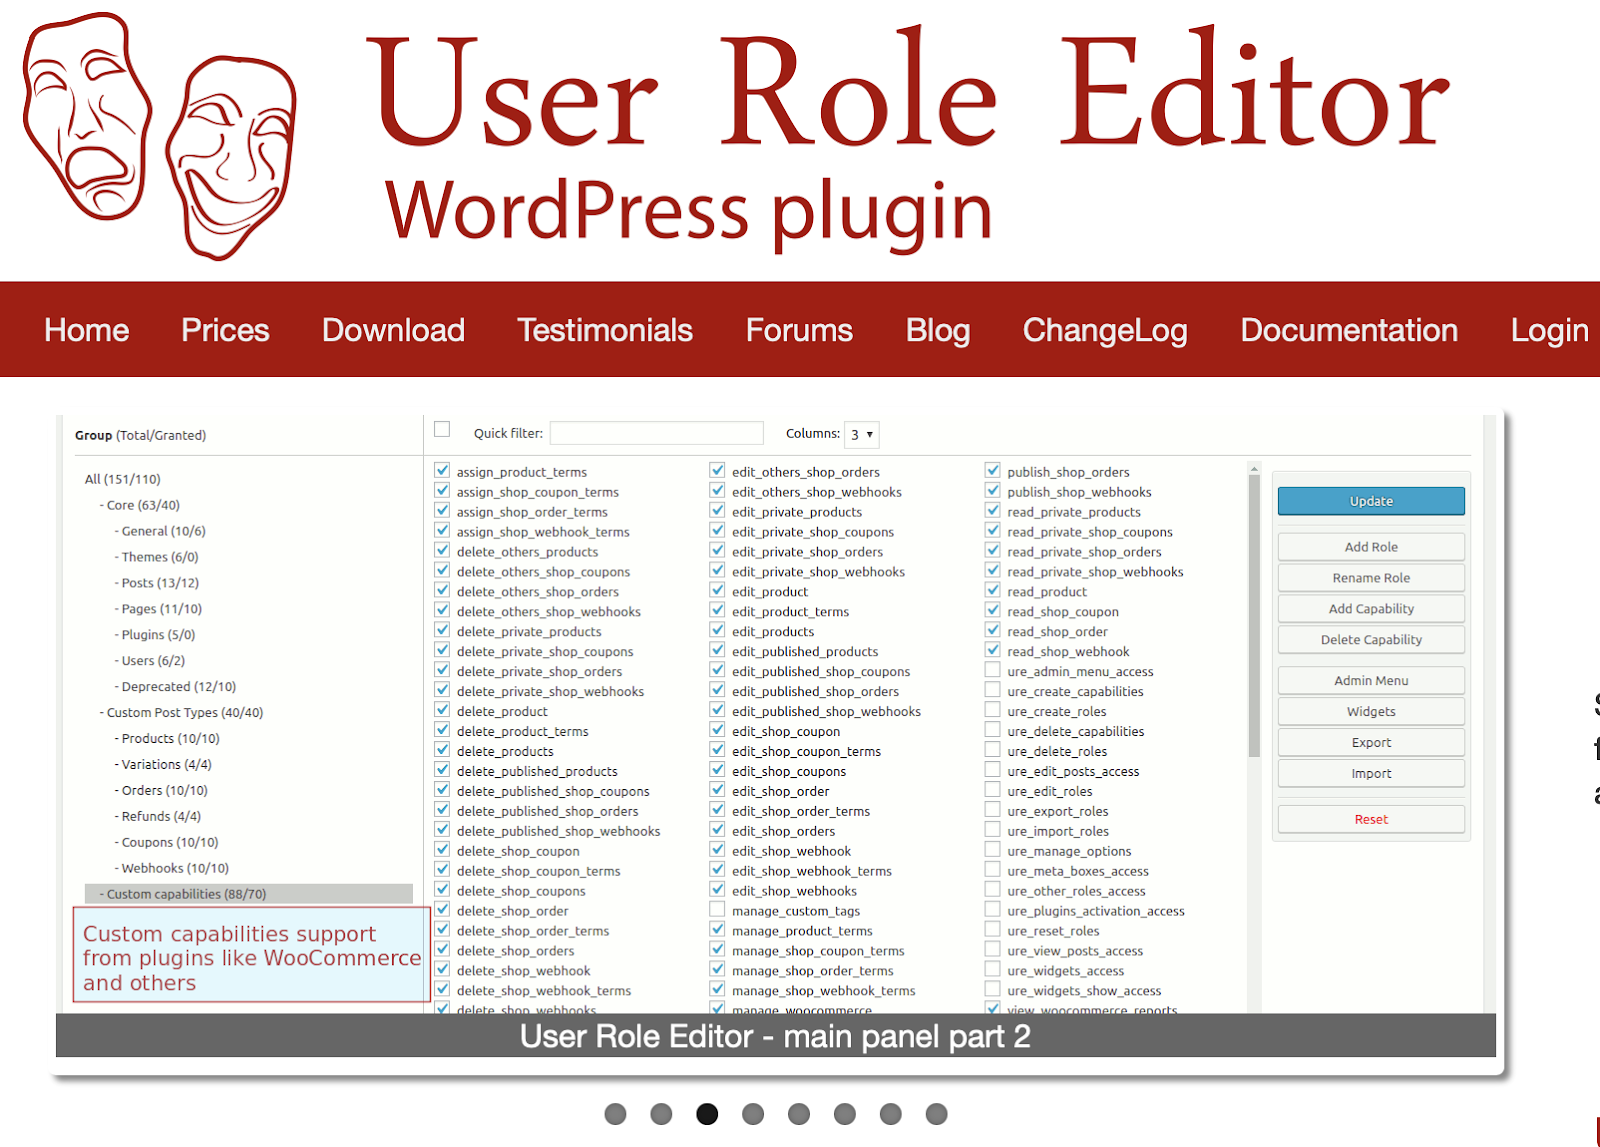The height and width of the screenshot is (1147, 1600).
Task: Uncheck edit_others_shop_orders checkbox
Action: 717,470
